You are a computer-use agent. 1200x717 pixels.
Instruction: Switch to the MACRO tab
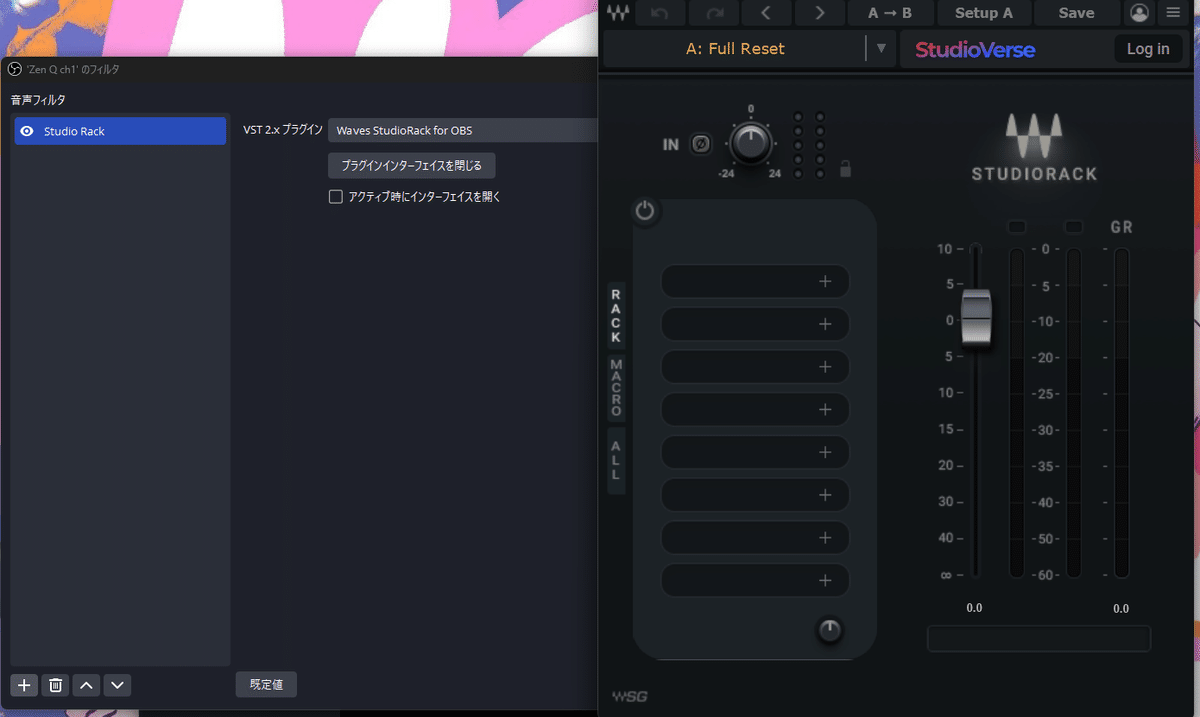click(x=616, y=387)
